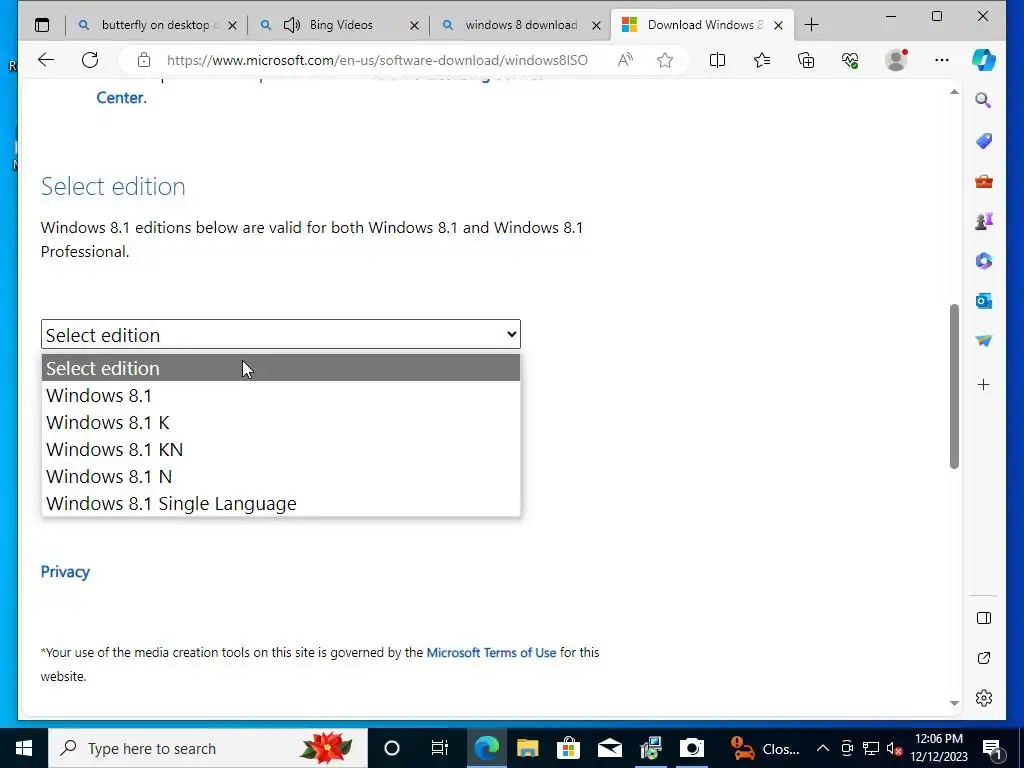Viewport: 1024px width, 768px height.
Task: Click the address bar URL field
Action: (377, 60)
